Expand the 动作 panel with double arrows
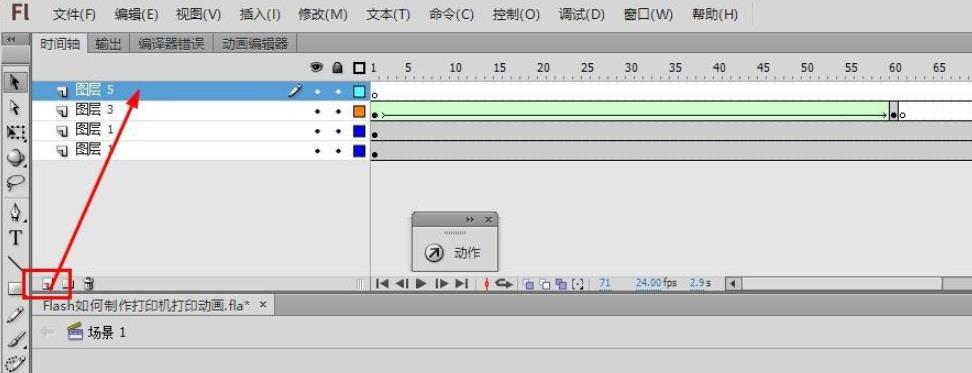The width and height of the screenshot is (972, 373). tap(470, 220)
